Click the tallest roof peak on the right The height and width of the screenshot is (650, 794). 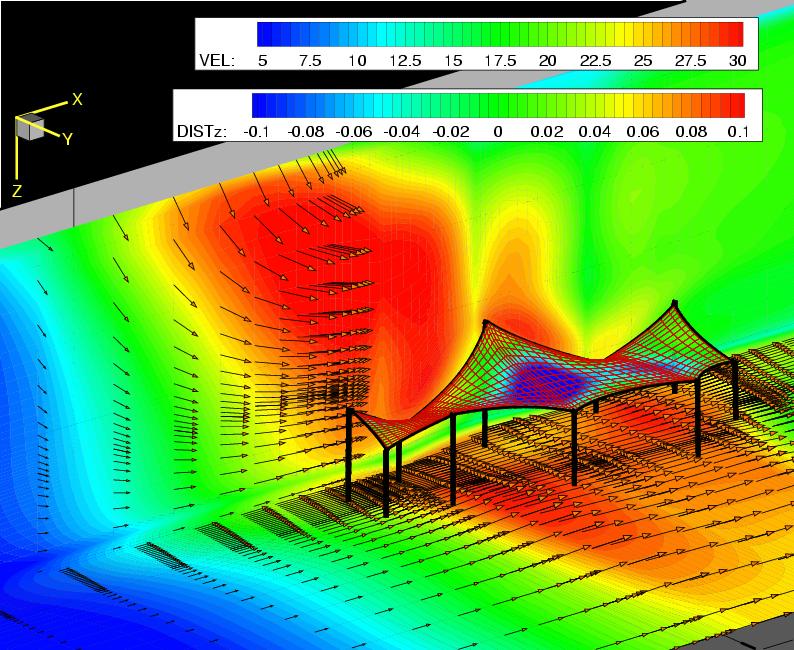point(674,304)
